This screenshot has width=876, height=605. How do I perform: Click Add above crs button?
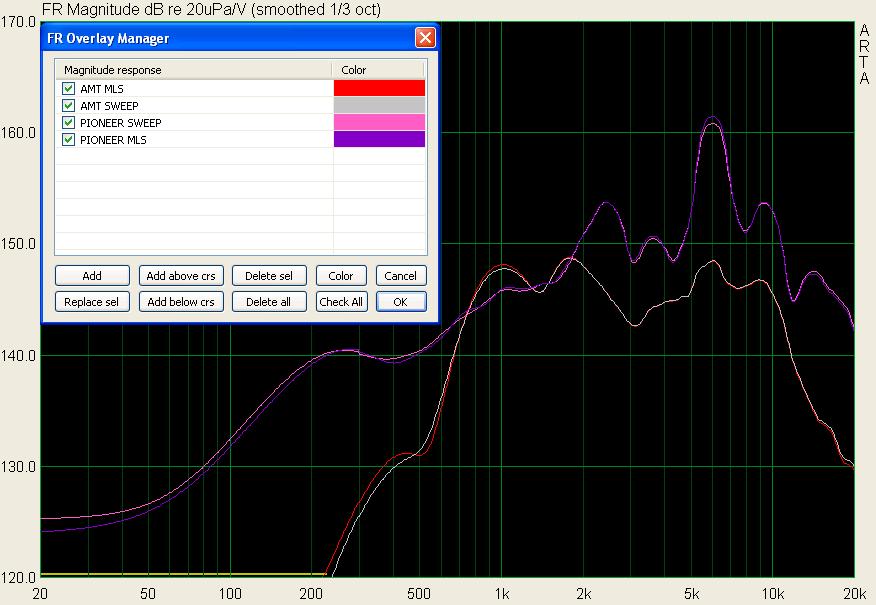click(x=181, y=276)
